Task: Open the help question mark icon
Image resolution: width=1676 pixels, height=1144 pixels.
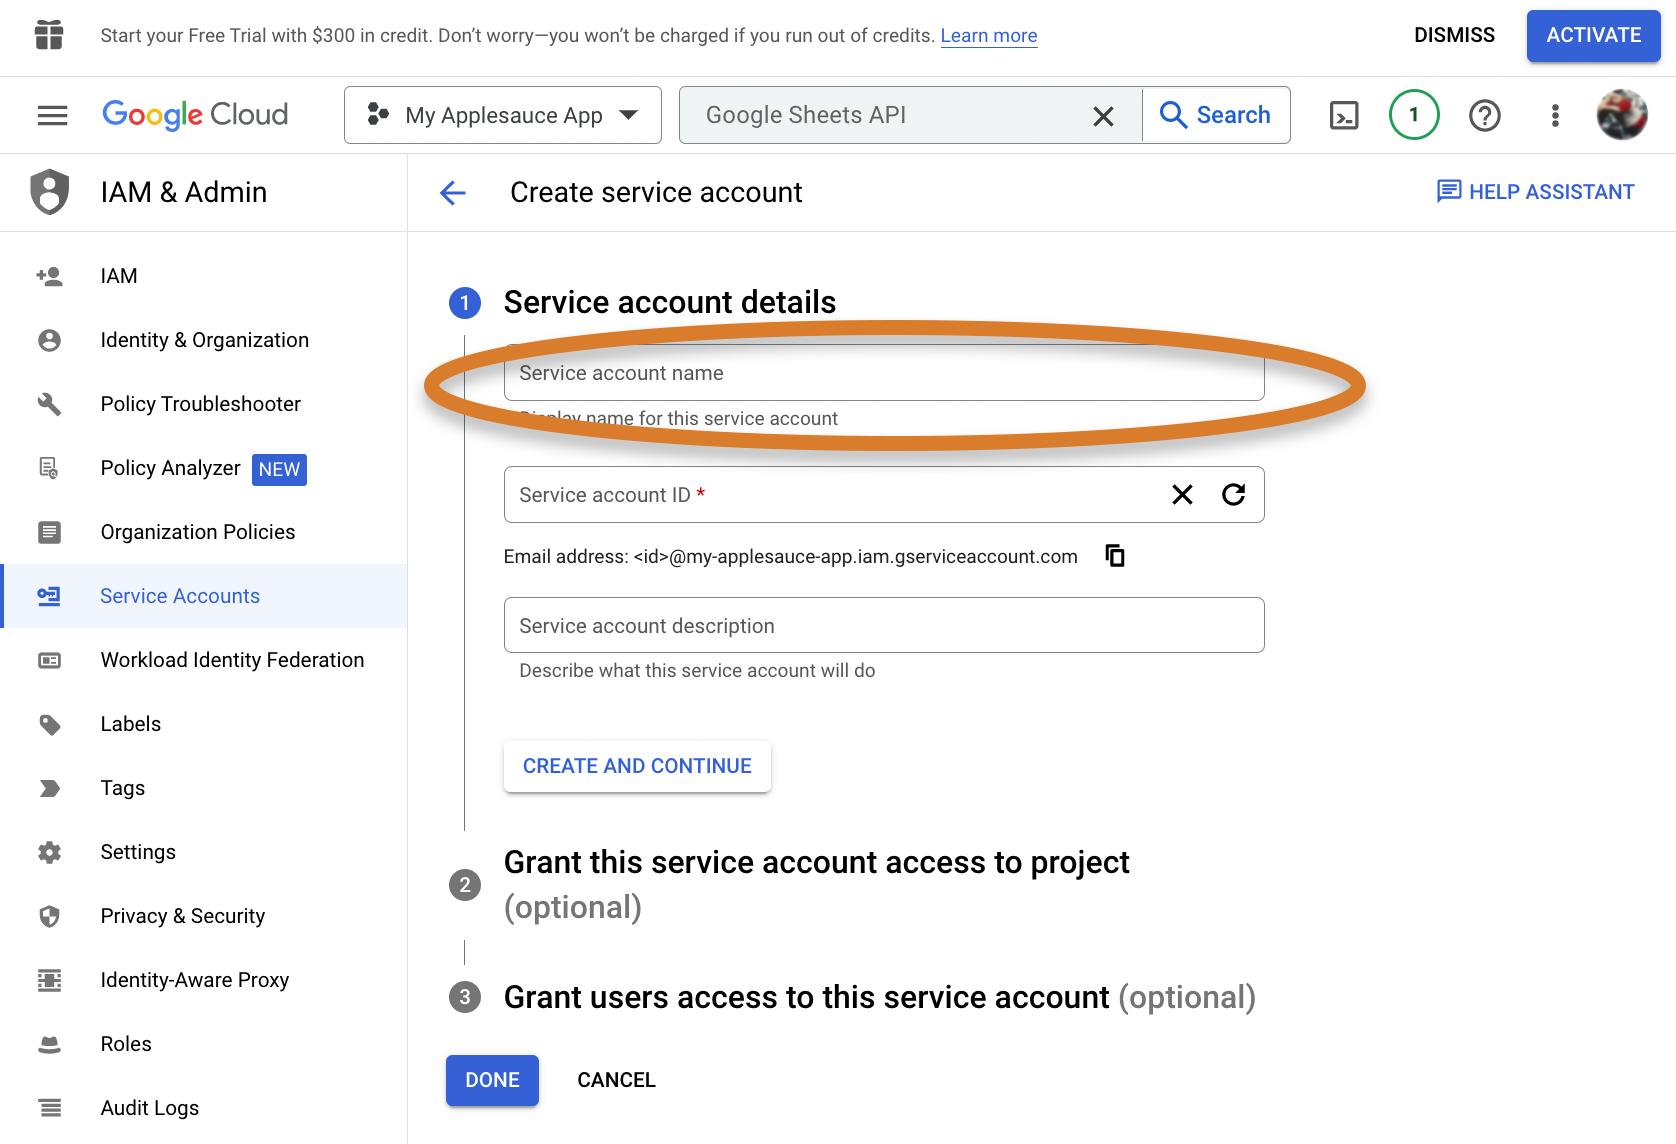Action: pos(1485,115)
